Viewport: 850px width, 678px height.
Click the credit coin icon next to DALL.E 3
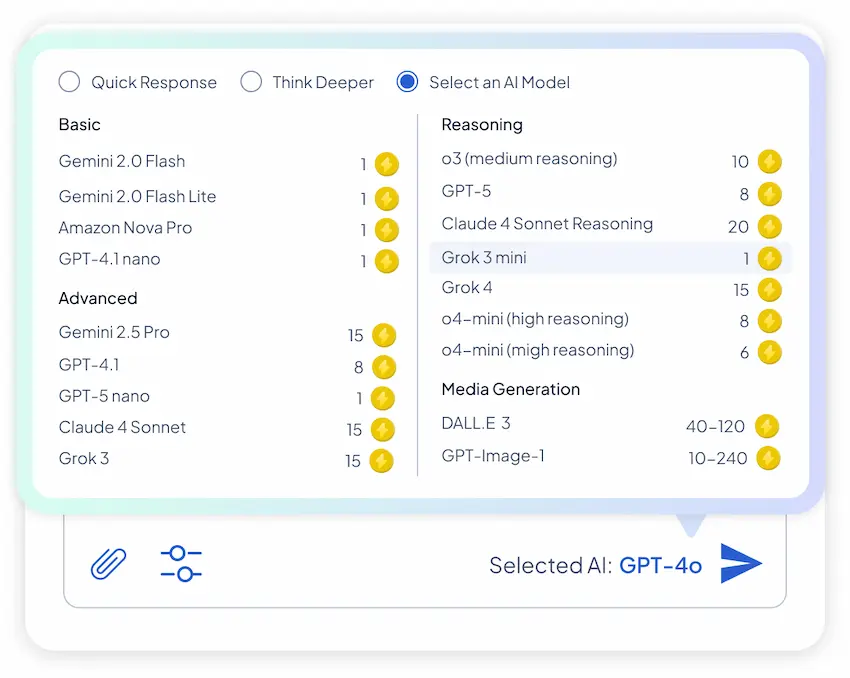pyautogui.click(x=767, y=426)
